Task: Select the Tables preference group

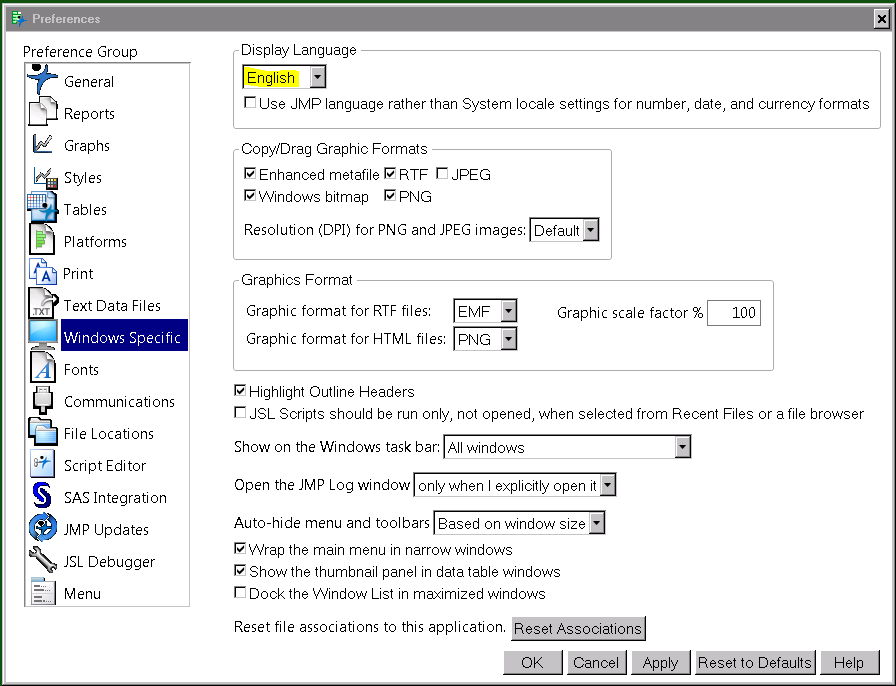Action: (x=85, y=210)
